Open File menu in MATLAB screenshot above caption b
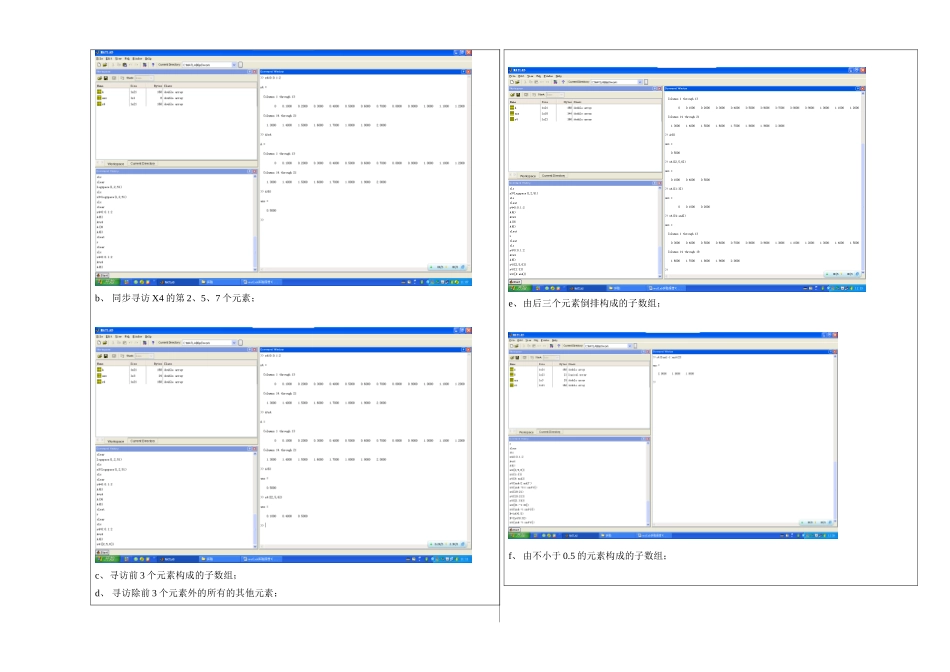The image size is (950, 672). click(x=99, y=59)
